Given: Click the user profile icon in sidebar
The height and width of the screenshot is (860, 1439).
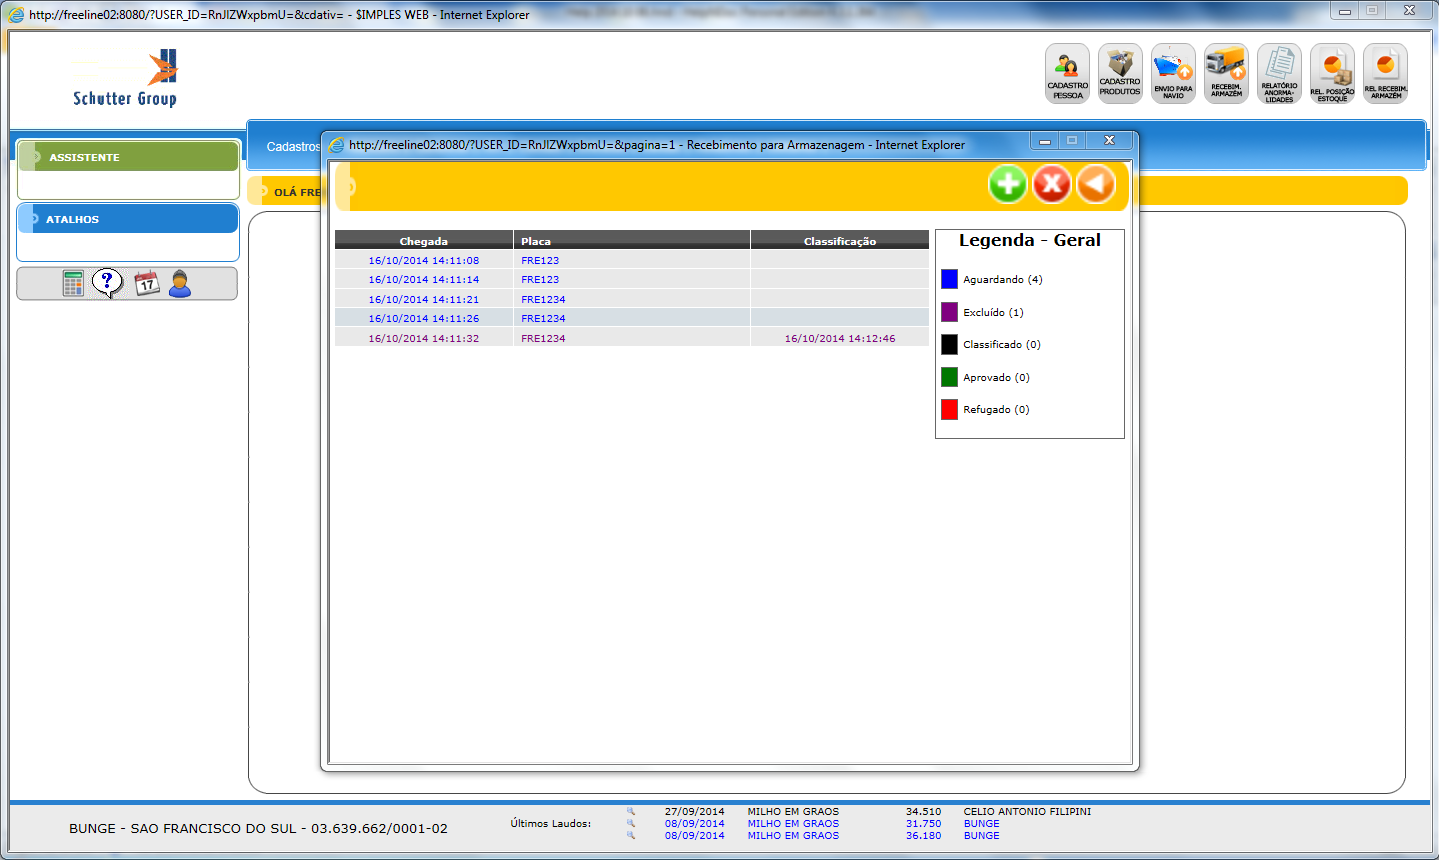Looking at the screenshot, I should click(180, 284).
